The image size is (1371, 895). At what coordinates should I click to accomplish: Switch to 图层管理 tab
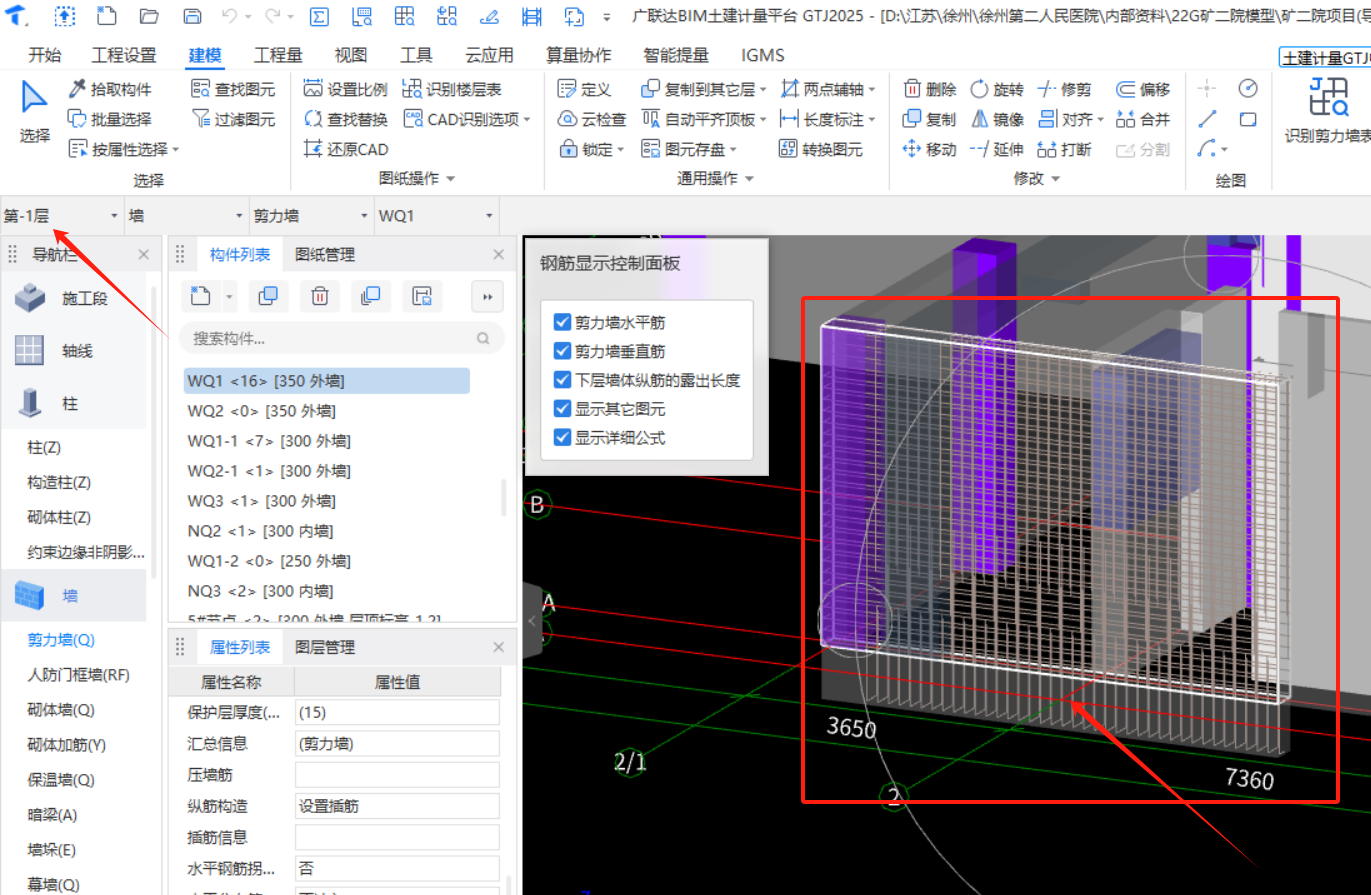click(x=325, y=647)
